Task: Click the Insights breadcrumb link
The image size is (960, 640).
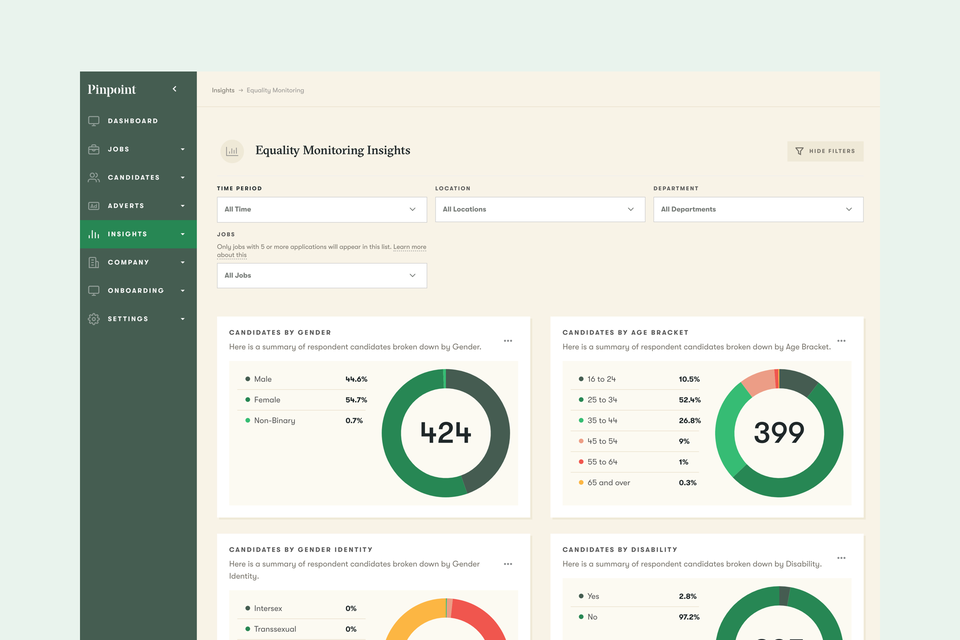Action: 223,90
